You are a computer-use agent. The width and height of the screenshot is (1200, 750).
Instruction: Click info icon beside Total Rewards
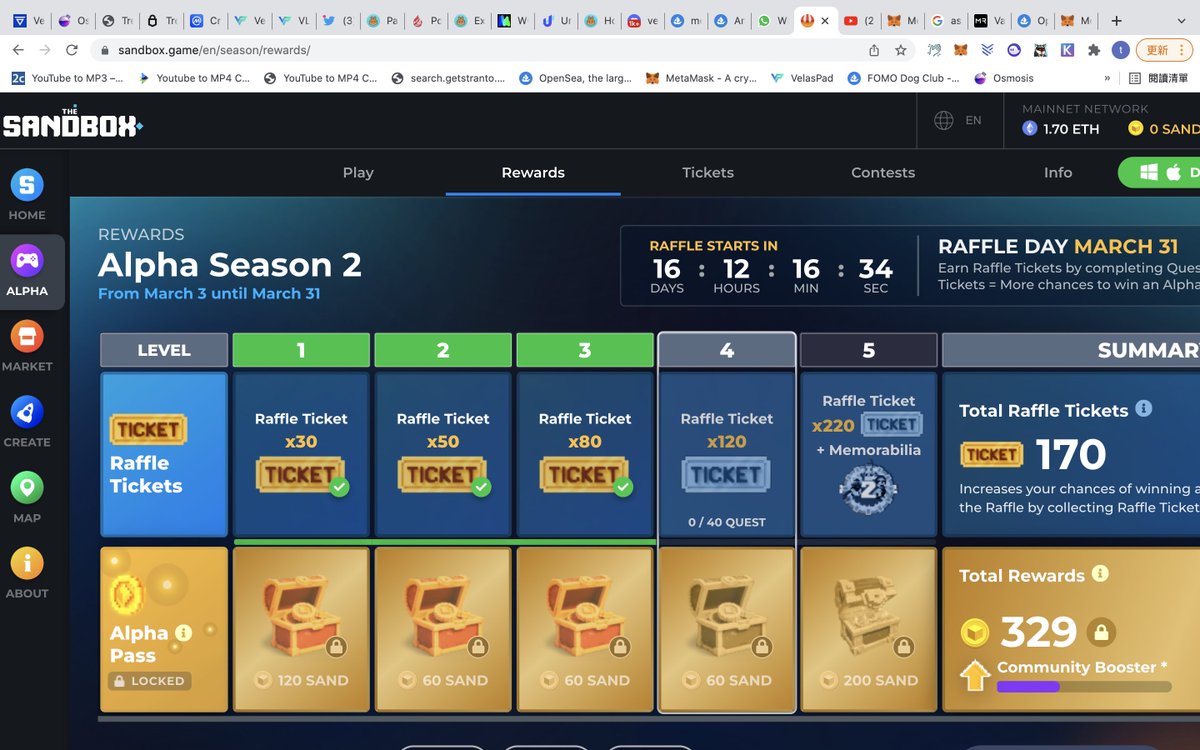[x=1100, y=574]
